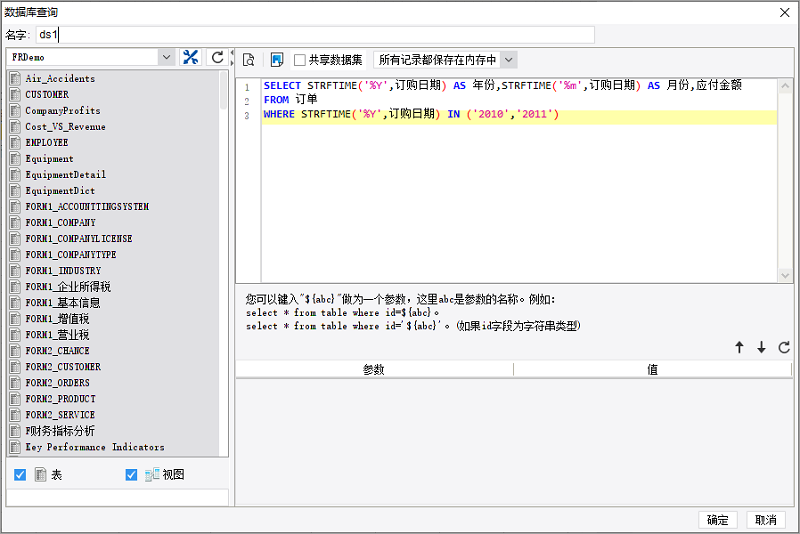
Task: Click the table search field below checkboxes
Action: 117,497
